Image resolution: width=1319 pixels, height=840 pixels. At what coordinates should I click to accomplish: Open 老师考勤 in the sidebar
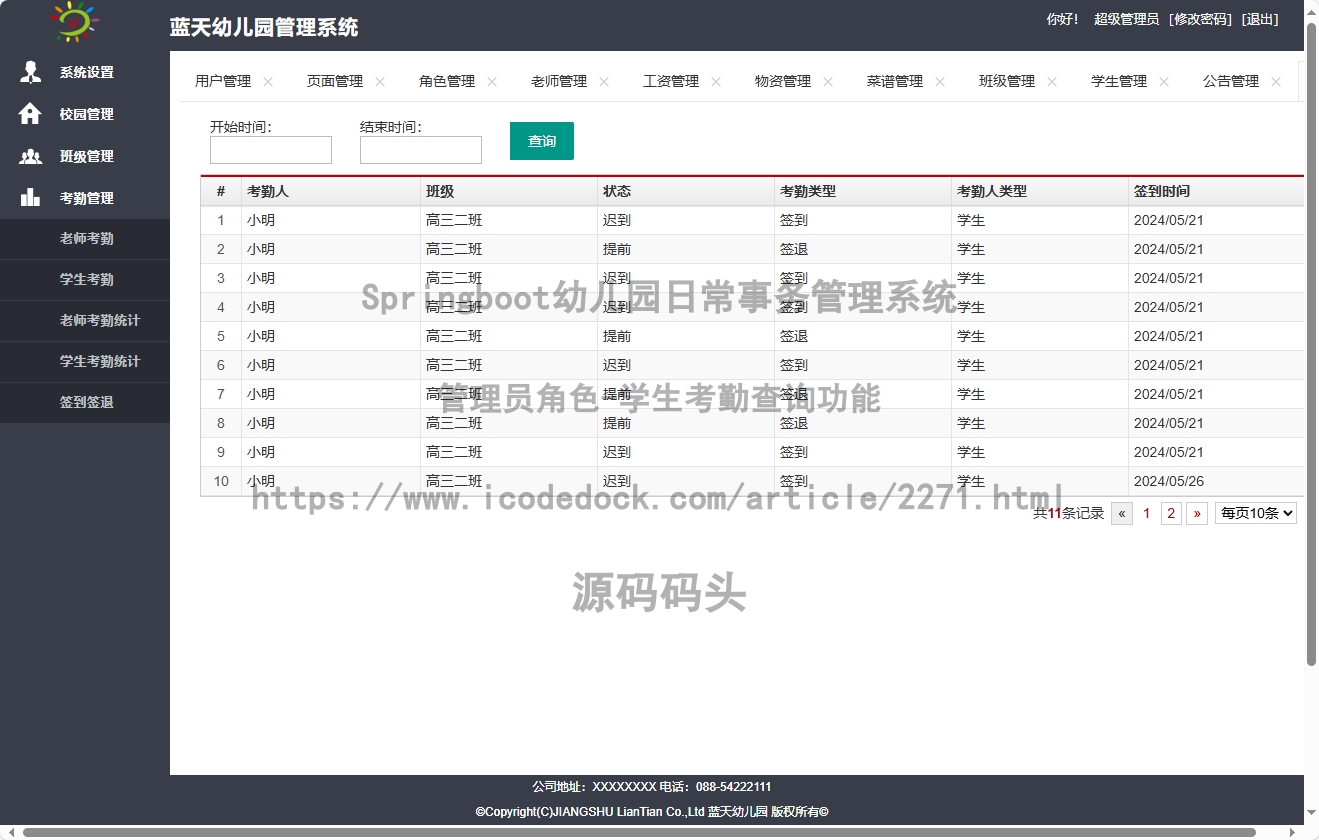[85, 239]
